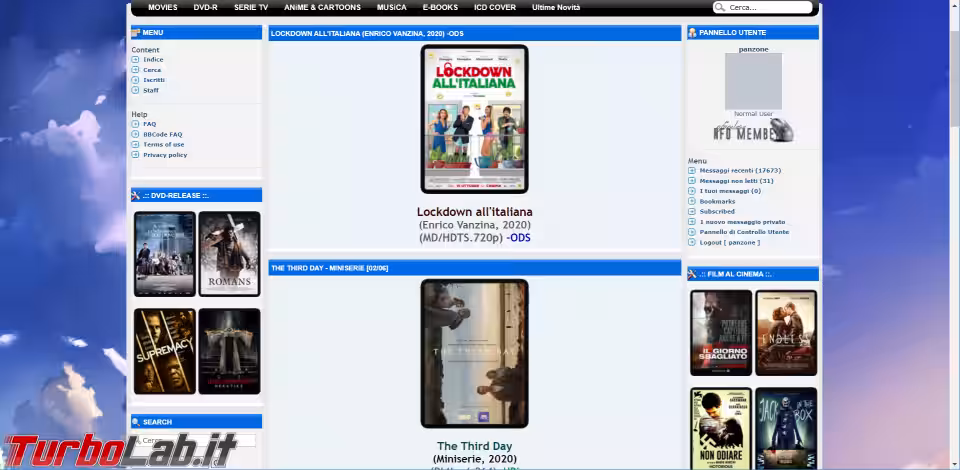Screen dimensions: 960x470
Task: Open the Lockdown all'italiana poster
Action: coord(474,119)
